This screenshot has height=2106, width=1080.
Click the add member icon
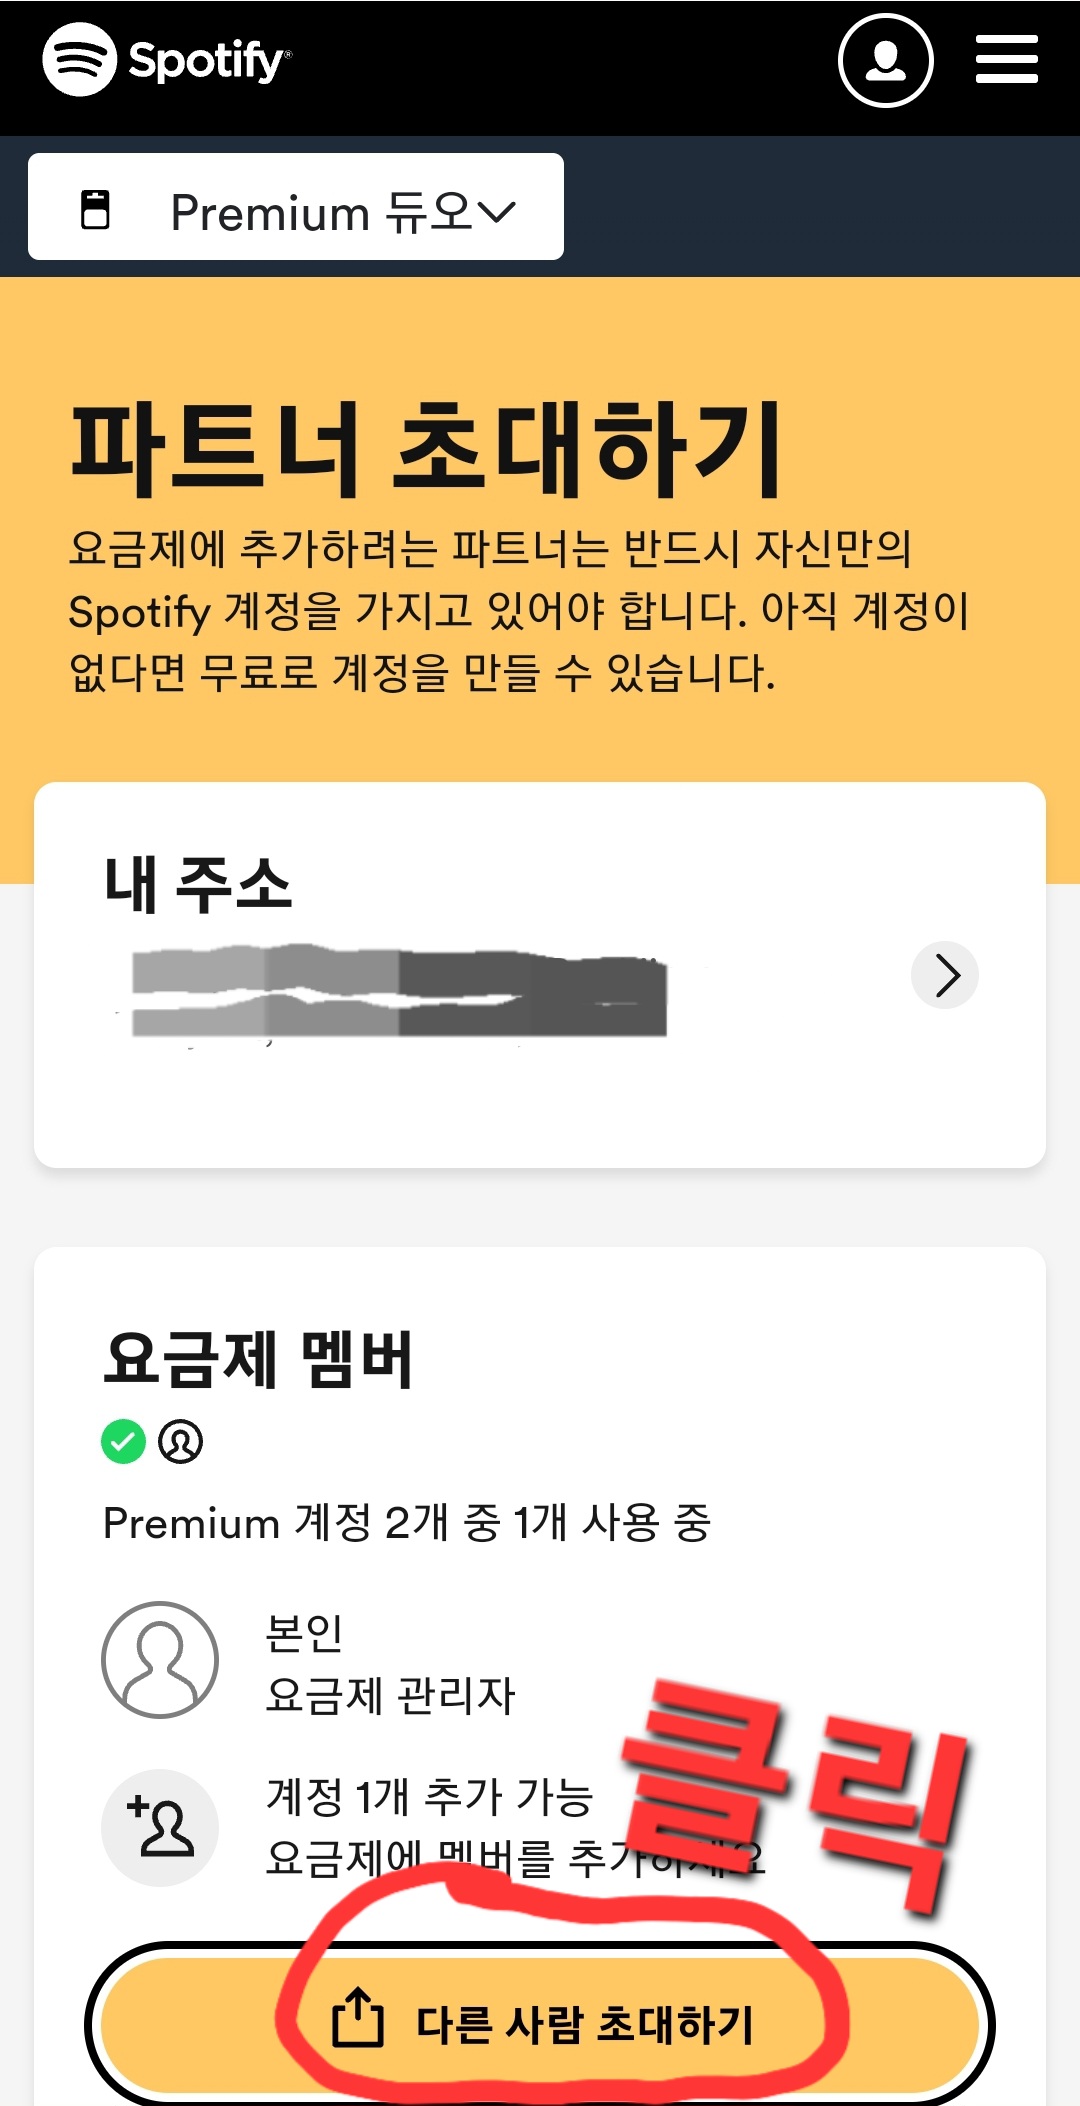coord(160,1827)
